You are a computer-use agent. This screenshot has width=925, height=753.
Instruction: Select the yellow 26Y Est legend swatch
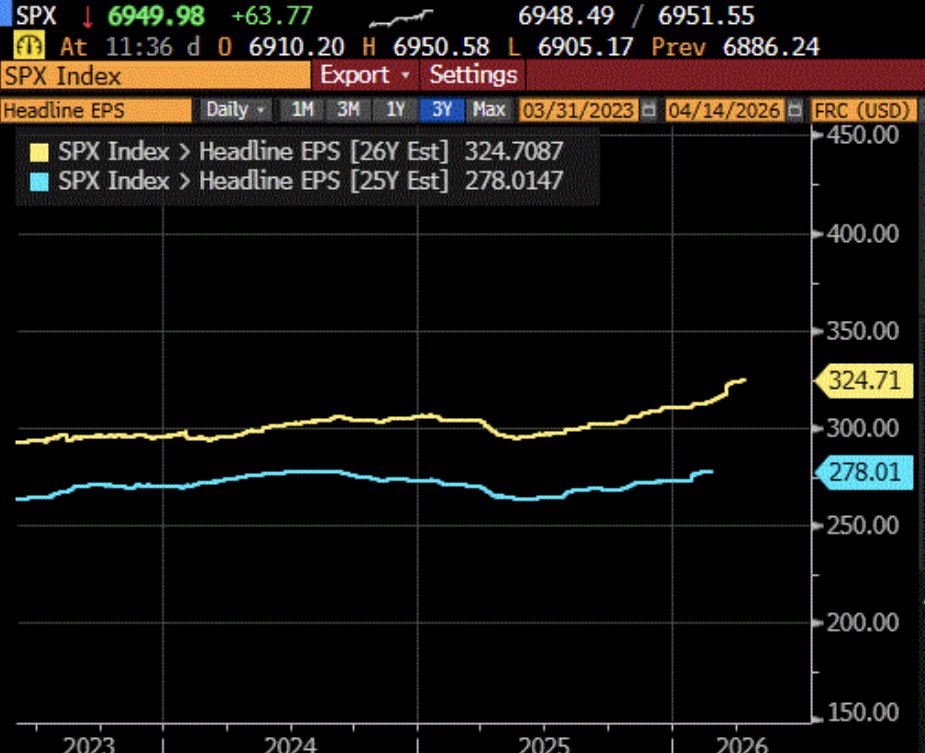[39, 152]
